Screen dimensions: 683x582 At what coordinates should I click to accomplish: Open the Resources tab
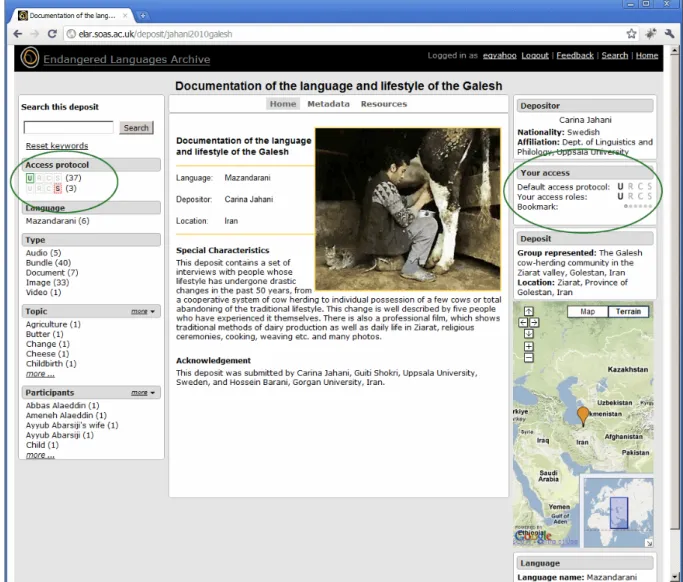[384, 104]
